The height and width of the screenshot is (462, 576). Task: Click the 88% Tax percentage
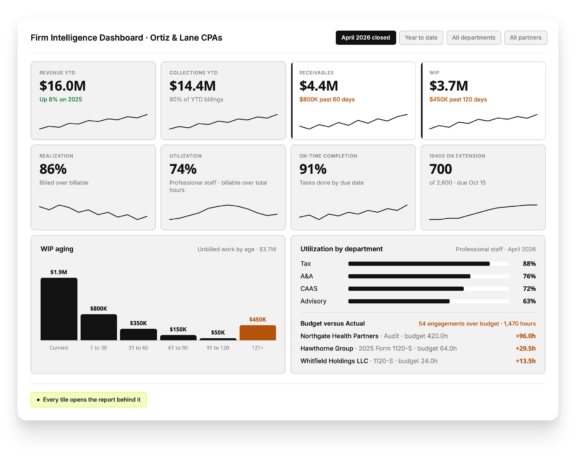point(529,264)
